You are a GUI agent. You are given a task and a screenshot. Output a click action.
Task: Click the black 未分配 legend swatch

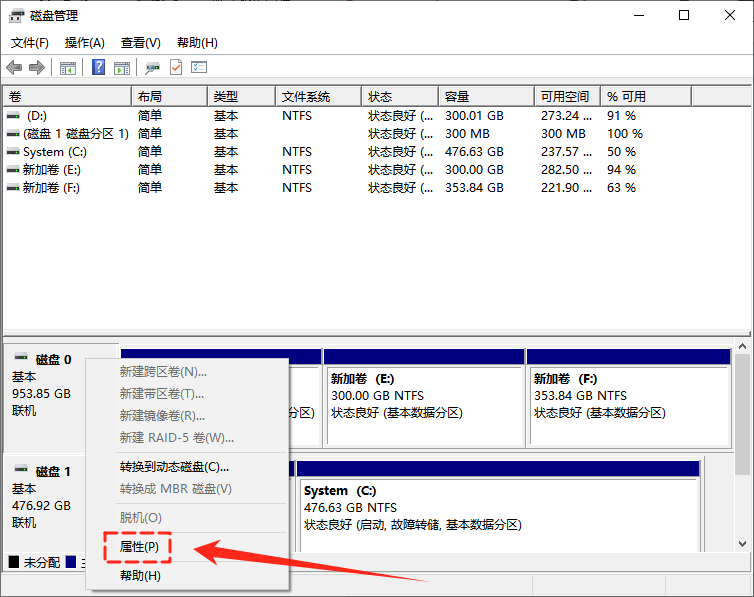14,563
